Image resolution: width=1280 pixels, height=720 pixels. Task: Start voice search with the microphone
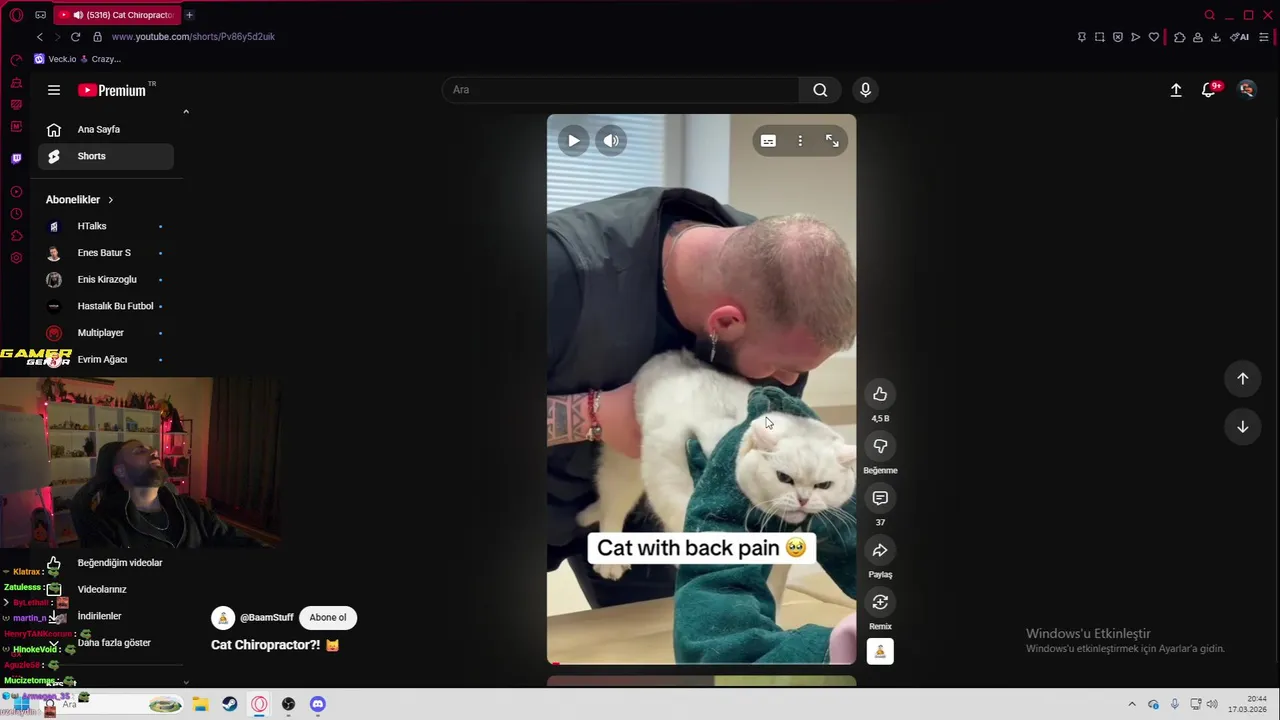tap(865, 90)
